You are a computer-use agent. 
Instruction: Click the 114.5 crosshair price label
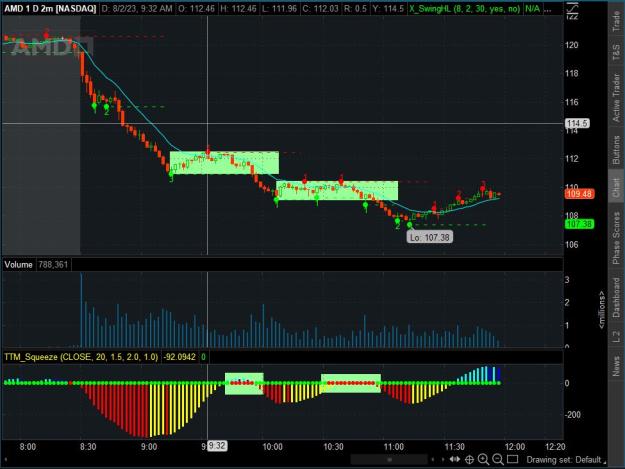tap(577, 123)
